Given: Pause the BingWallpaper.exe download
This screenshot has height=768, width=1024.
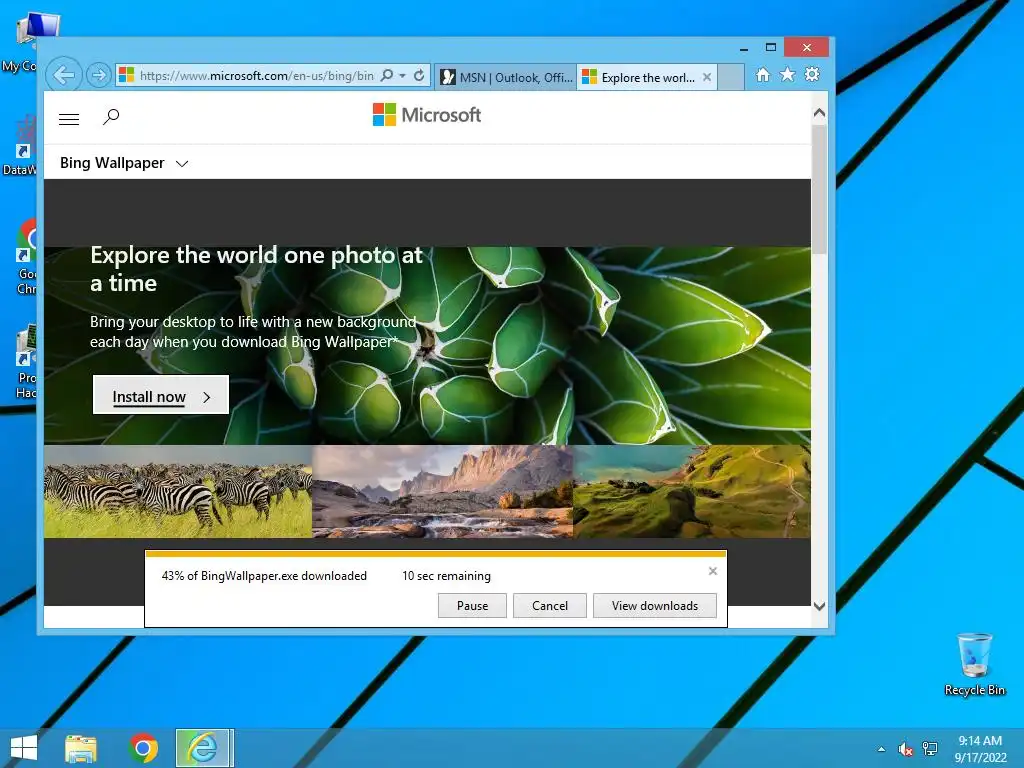Looking at the screenshot, I should [x=472, y=605].
